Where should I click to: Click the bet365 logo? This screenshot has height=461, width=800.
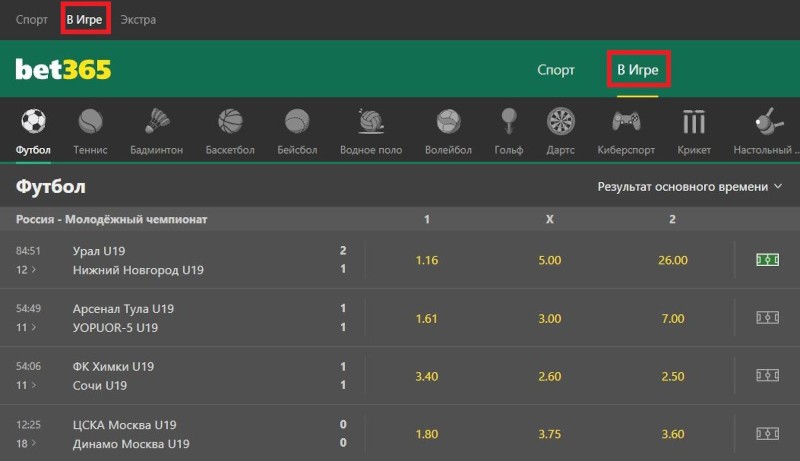pyautogui.click(x=63, y=69)
